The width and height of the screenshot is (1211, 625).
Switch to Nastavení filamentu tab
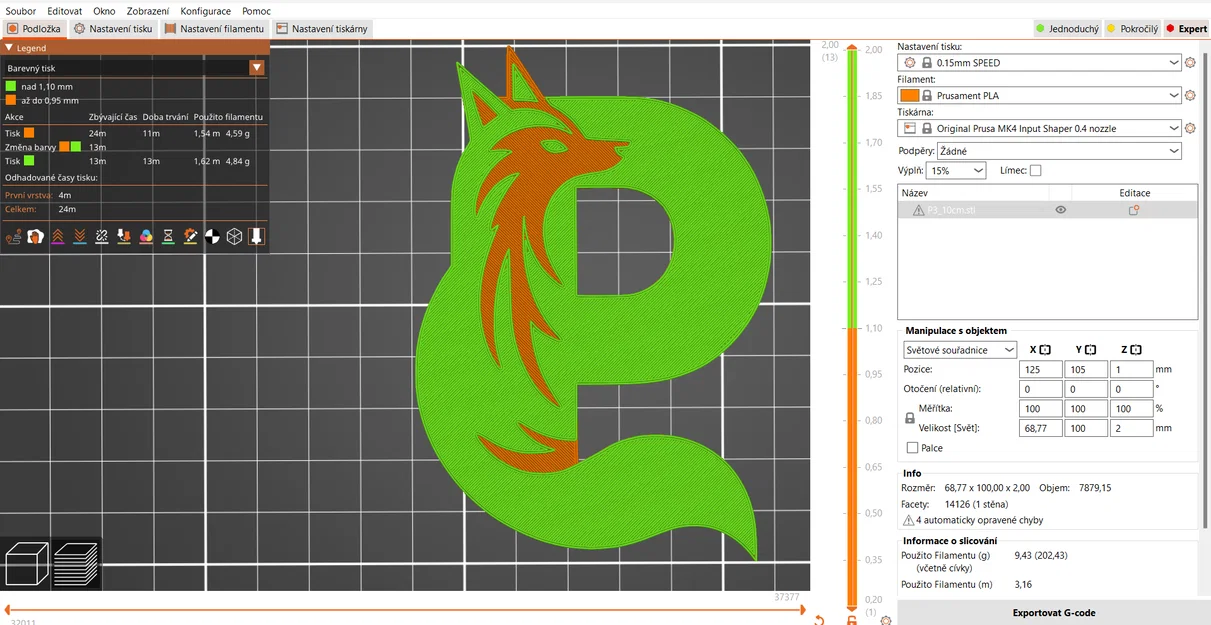coord(215,29)
